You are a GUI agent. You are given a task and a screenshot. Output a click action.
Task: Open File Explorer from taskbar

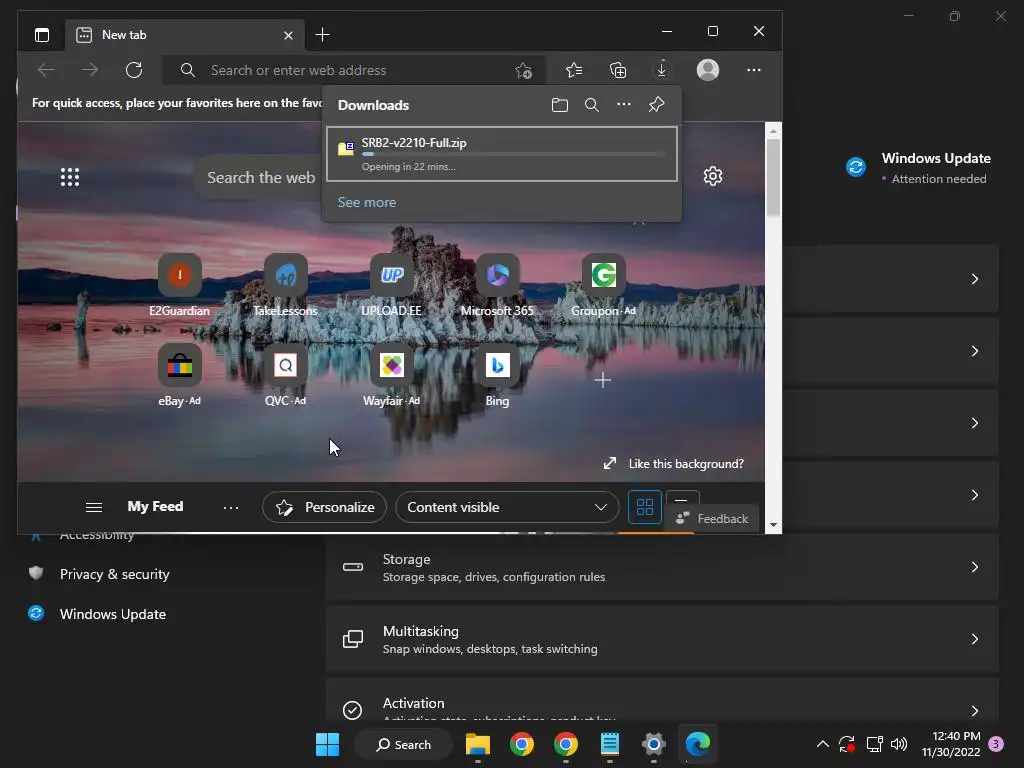coord(478,744)
